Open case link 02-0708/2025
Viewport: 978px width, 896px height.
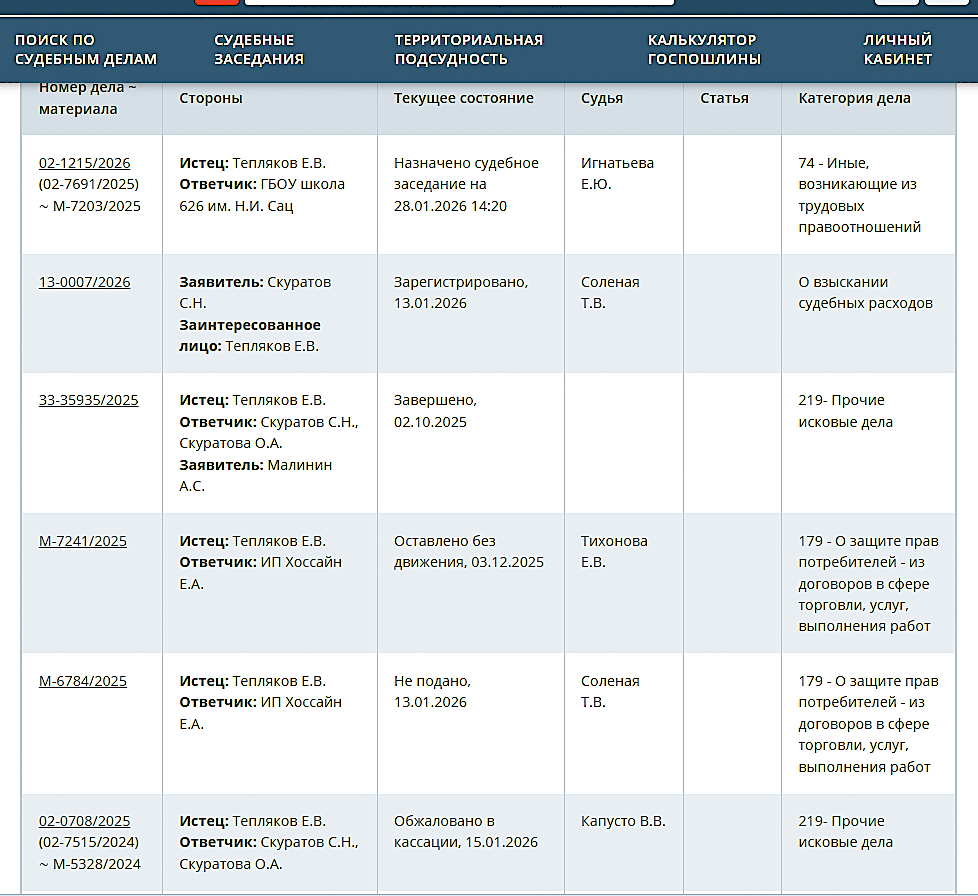pyautogui.click(x=84, y=821)
